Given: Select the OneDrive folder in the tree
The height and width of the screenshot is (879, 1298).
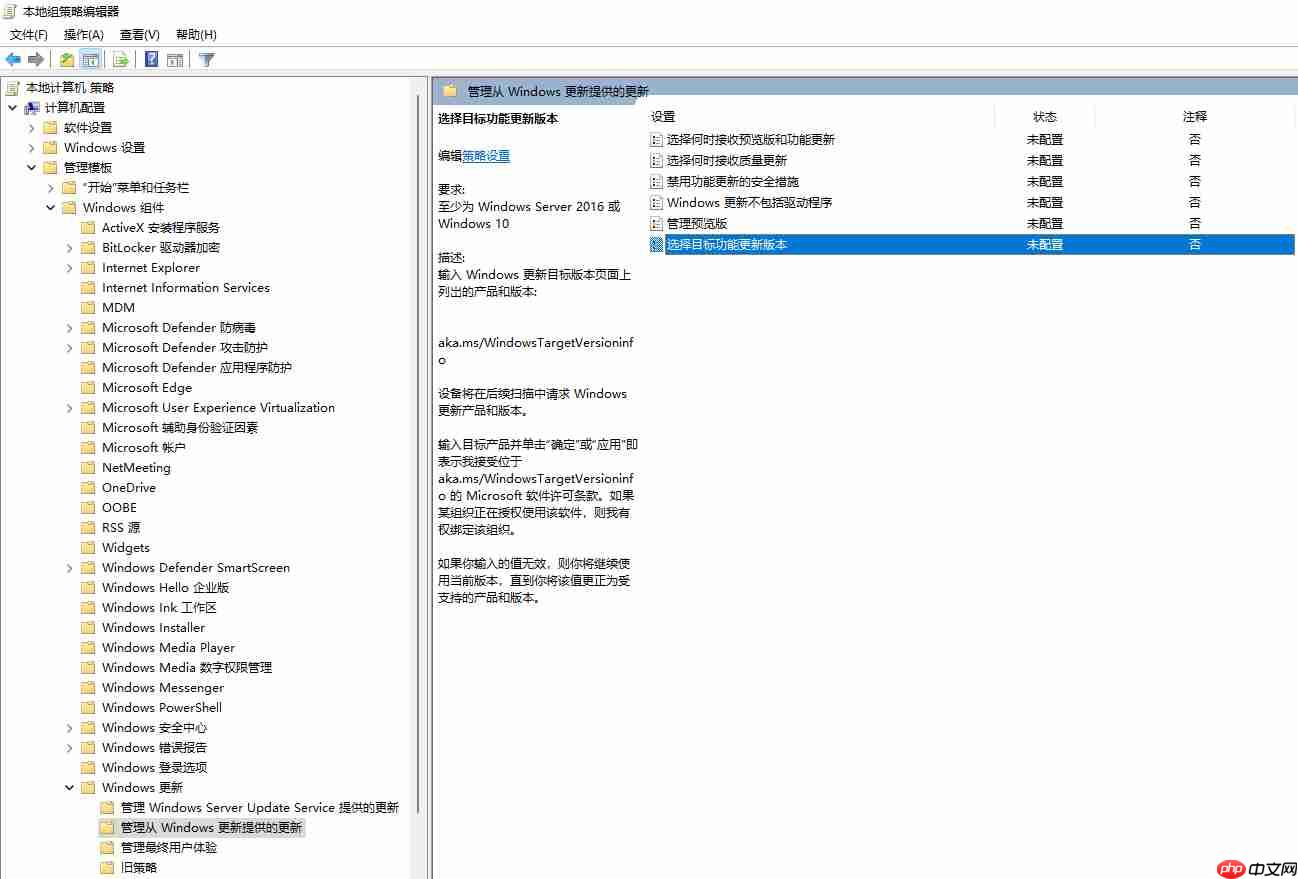Looking at the screenshot, I should [129, 487].
